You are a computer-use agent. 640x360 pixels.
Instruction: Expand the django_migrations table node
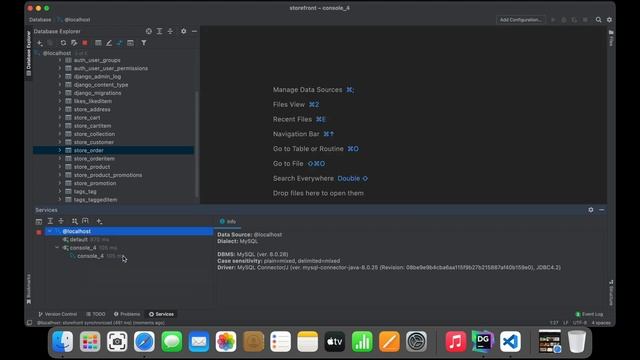coord(60,93)
